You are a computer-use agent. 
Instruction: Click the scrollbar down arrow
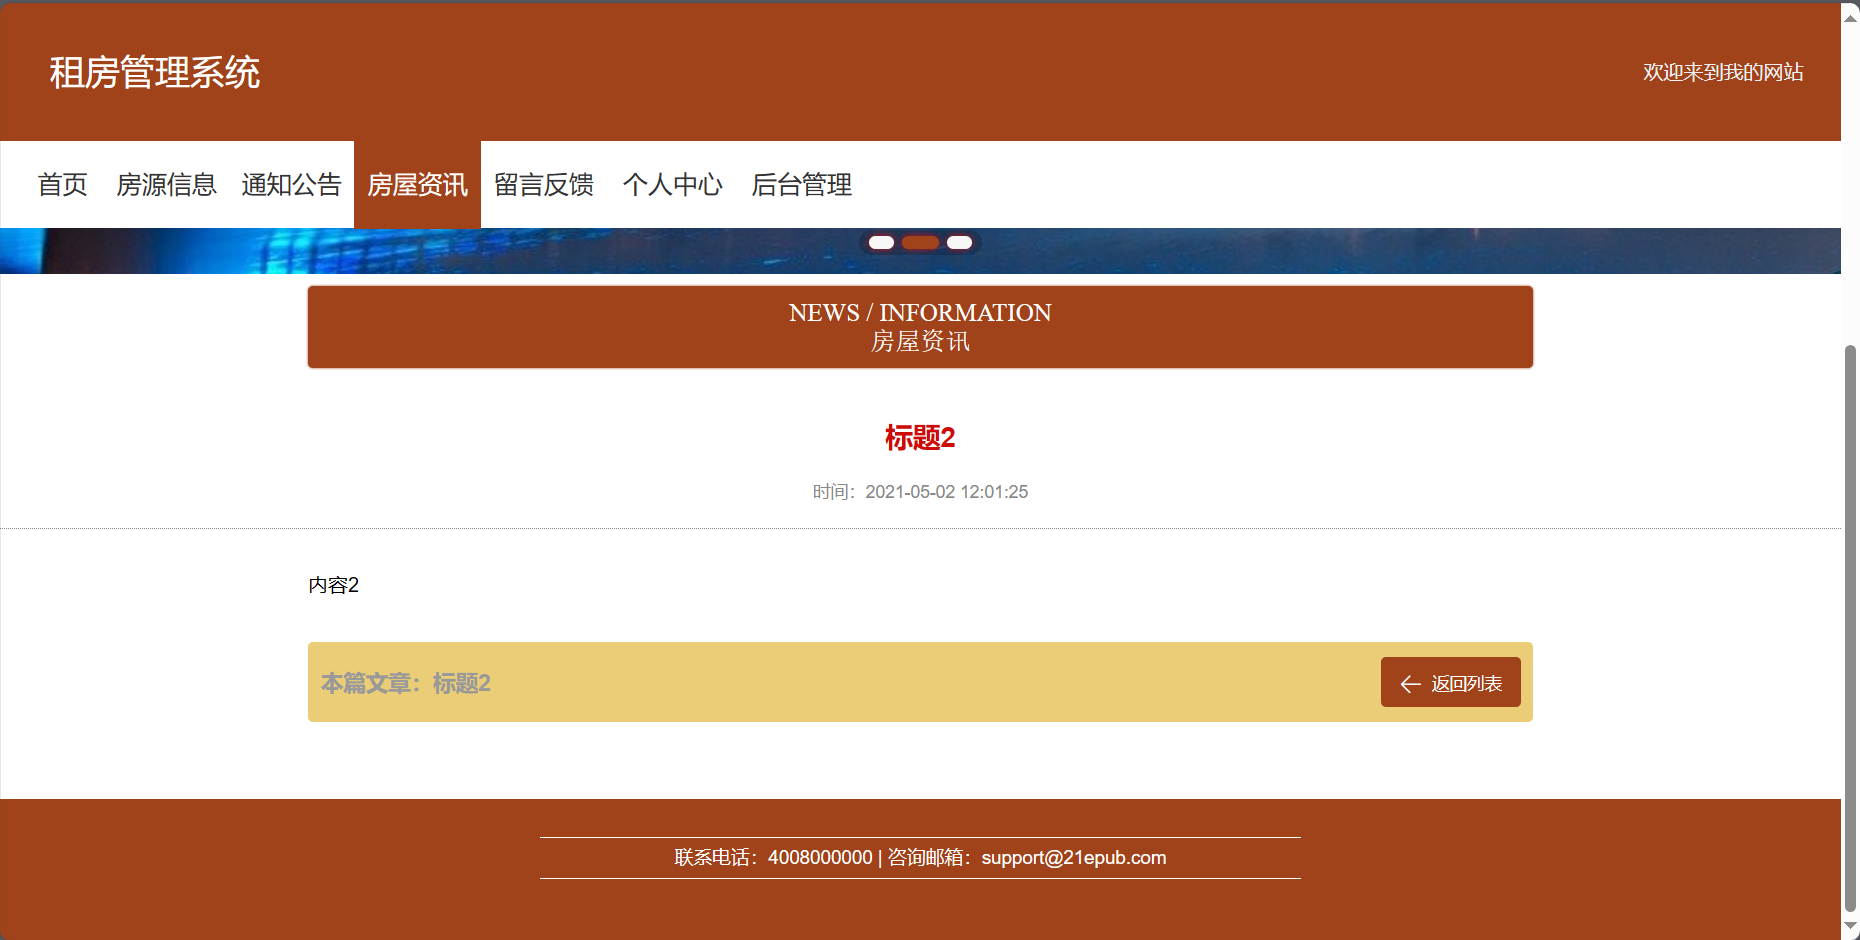point(1850,927)
